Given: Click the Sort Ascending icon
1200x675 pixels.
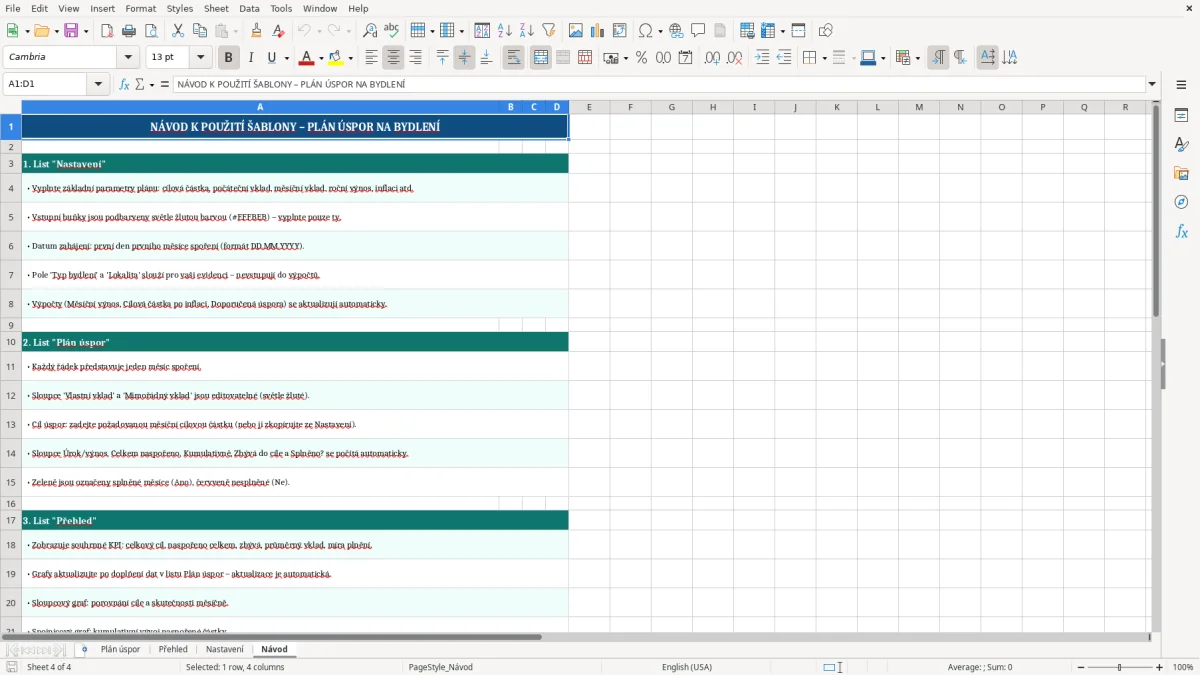Looking at the screenshot, I should (x=505, y=31).
